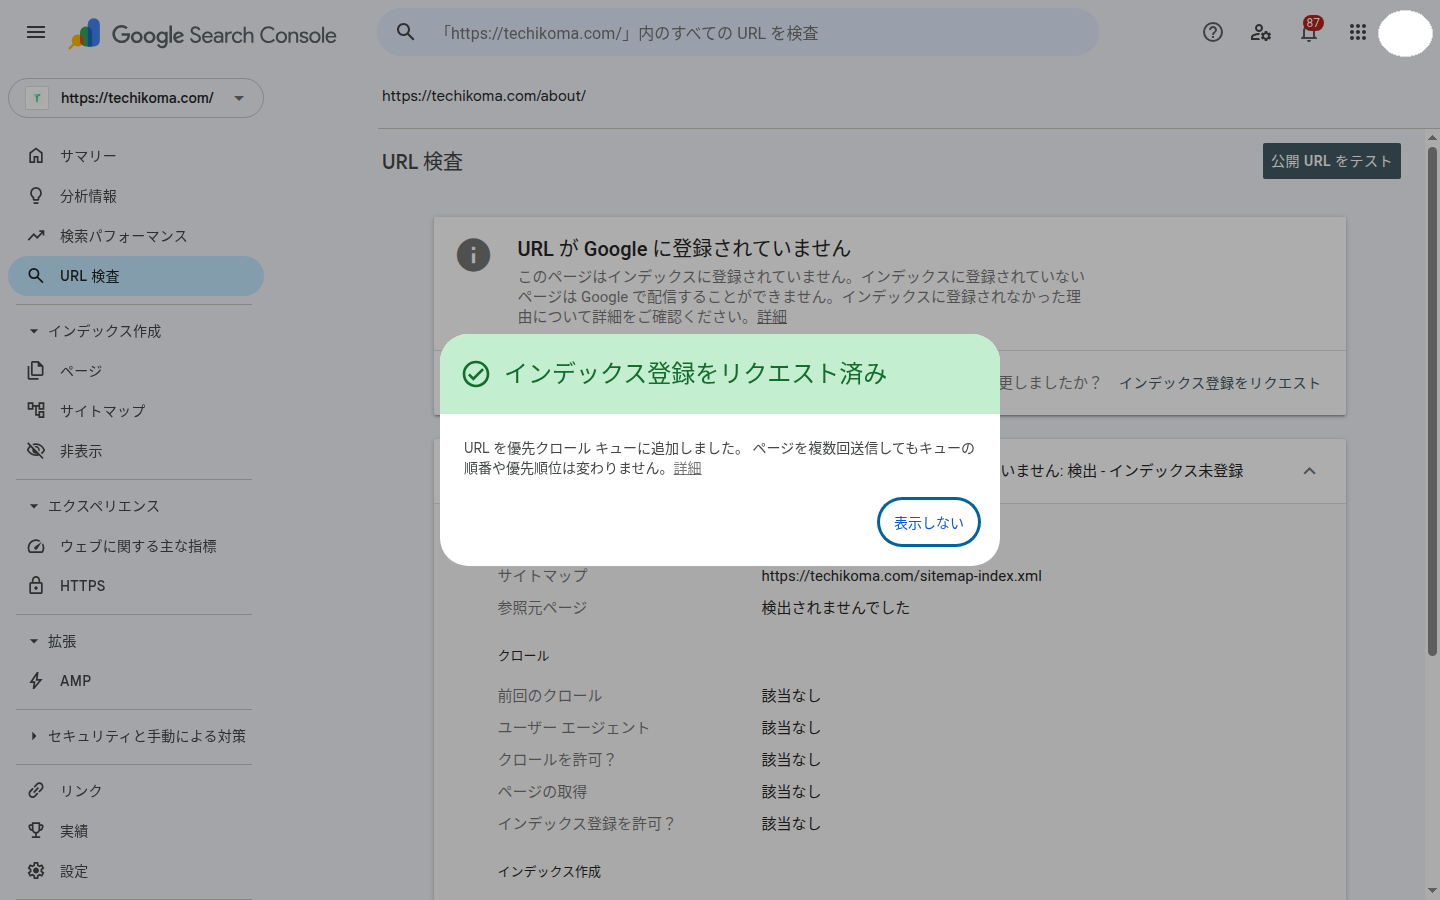This screenshot has width=1440, height=900.
Task: Open user and permissions settings icon
Action: (x=1261, y=32)
